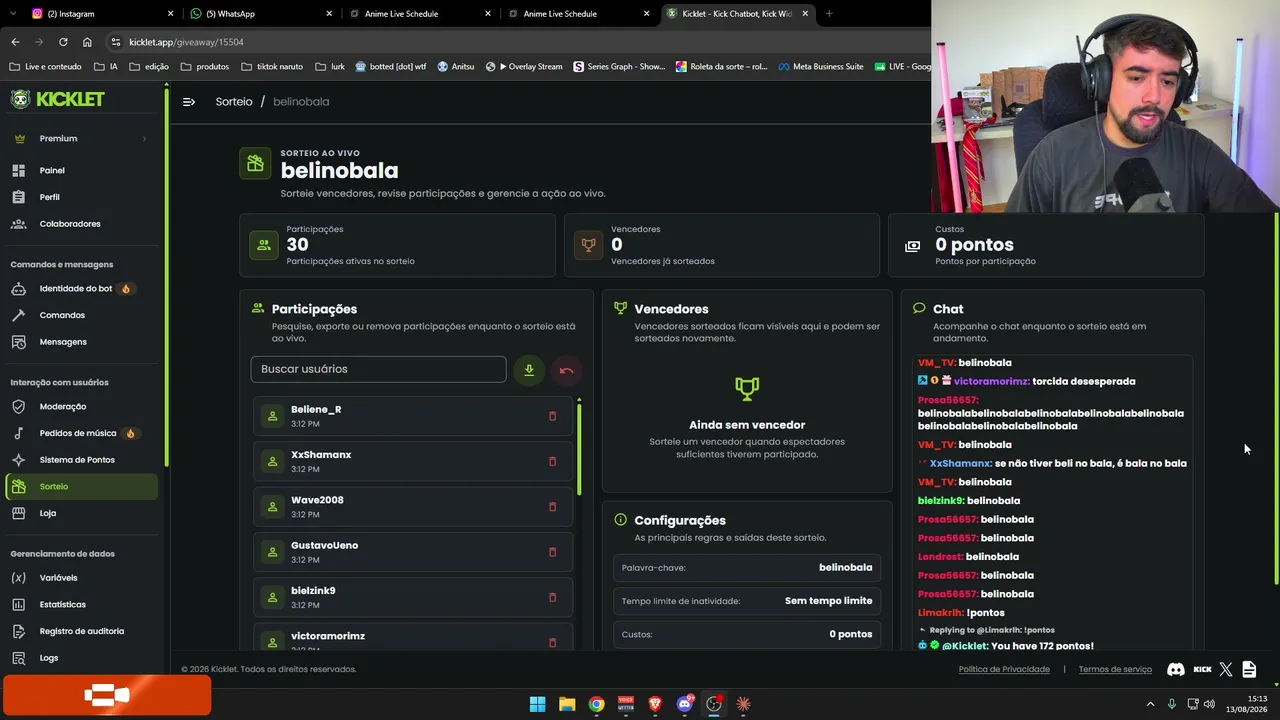1280x720 pixels.
Task: Delete participant Beliene_R with the trash icon
Action: tap(552, 416)
